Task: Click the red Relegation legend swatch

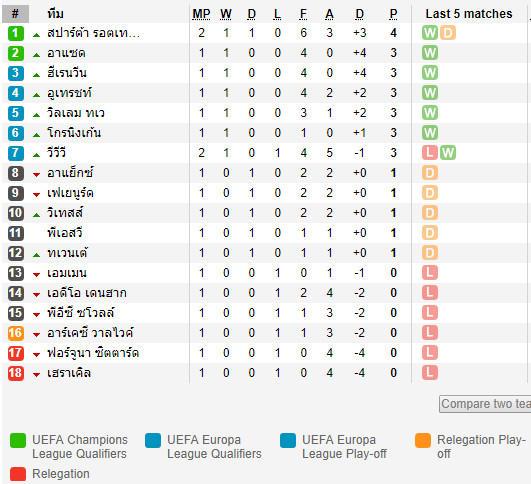Action: 18,474
